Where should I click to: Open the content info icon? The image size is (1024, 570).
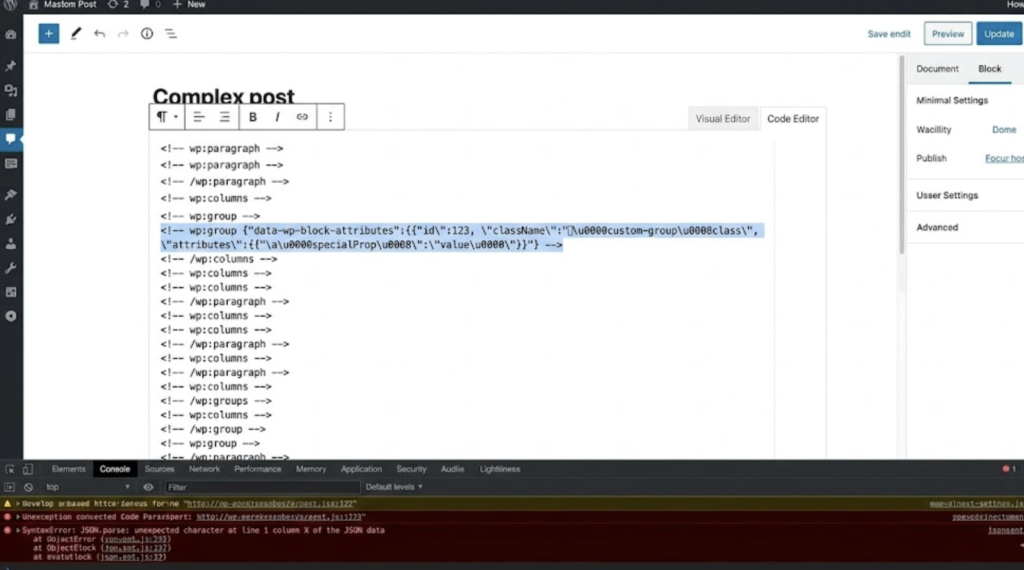point(147,33)
